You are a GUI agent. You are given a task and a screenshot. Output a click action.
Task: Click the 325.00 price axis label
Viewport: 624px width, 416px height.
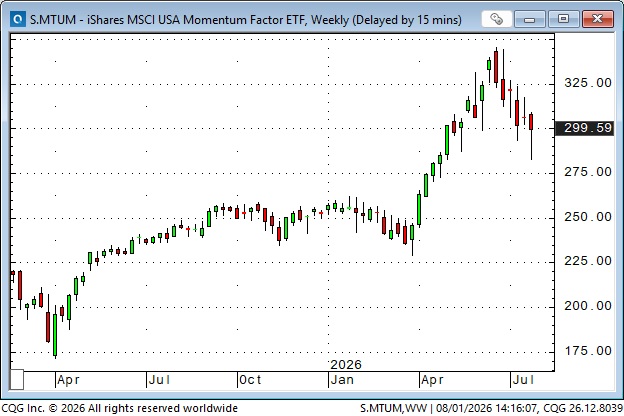point(588,83)
